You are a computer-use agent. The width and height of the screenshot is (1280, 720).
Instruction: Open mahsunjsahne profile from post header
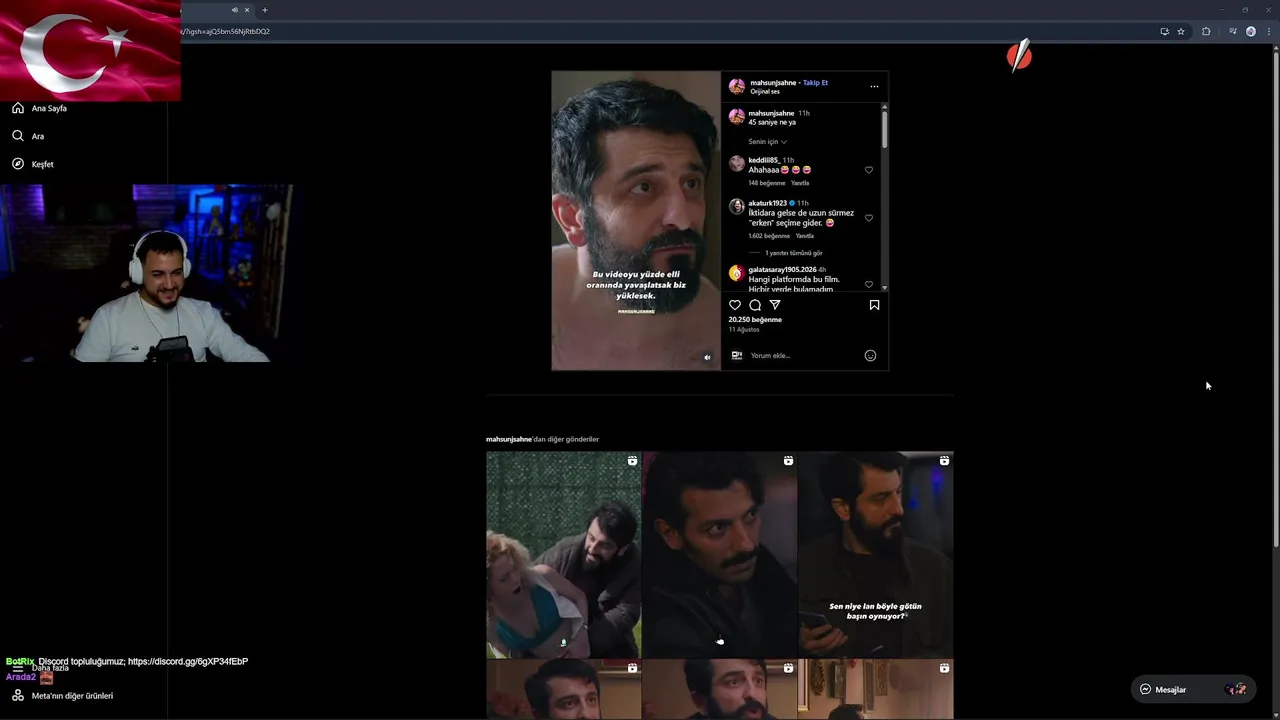[x=773, y=83]
